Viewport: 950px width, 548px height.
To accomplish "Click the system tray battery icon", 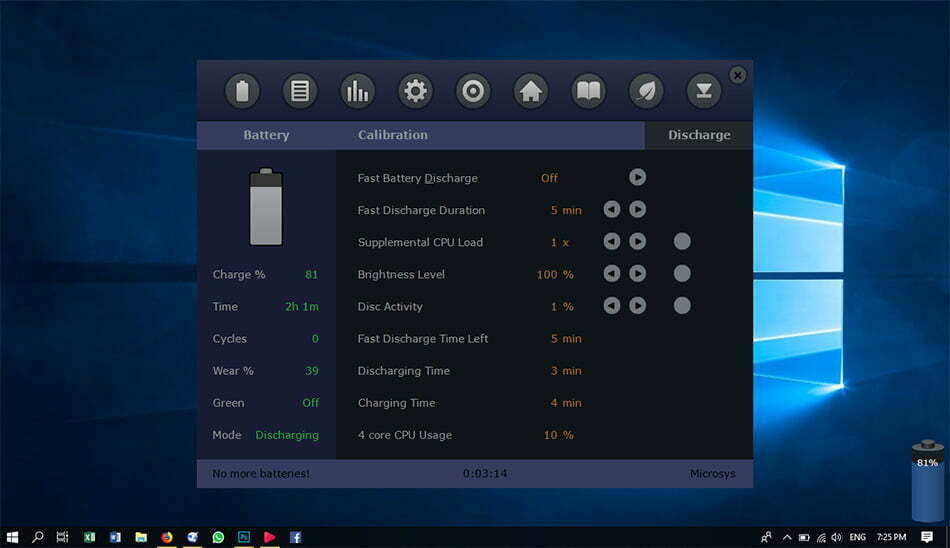I will pyautogui.click(x=804, y=537).
